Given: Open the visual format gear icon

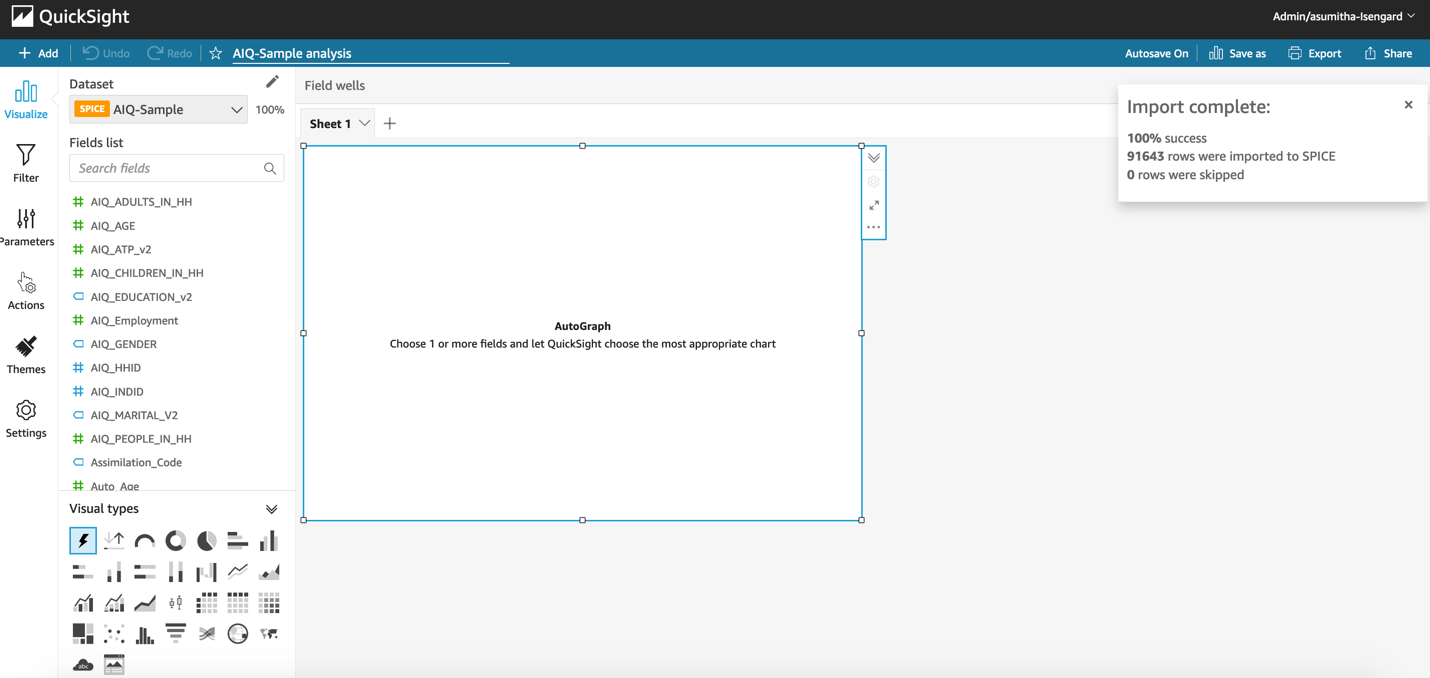Looking at the screenshot, I should [x=874, y=182].
